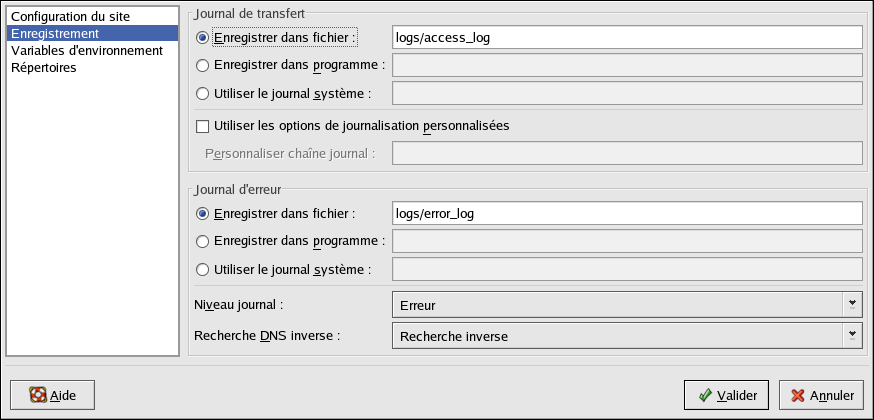Click the Annuler button
874x420 pixels.
click(823, 395)
